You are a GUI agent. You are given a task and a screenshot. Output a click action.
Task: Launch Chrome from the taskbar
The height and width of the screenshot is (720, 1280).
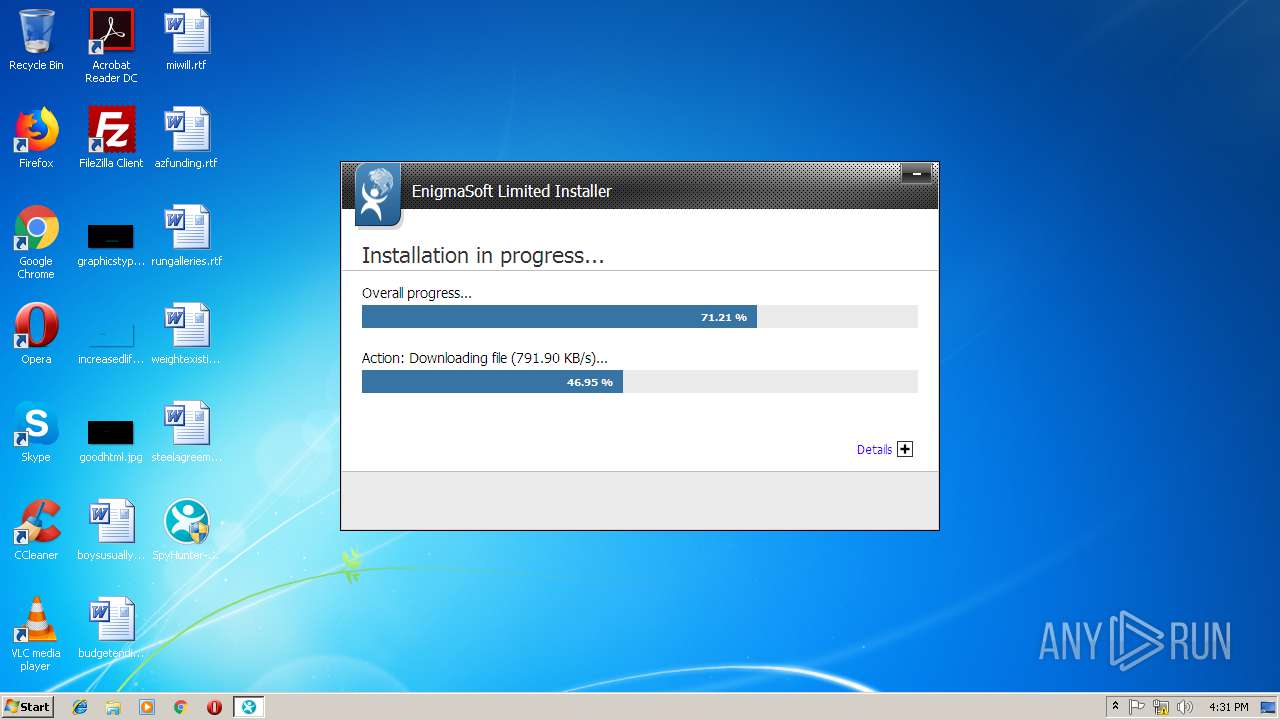point(181,707)
